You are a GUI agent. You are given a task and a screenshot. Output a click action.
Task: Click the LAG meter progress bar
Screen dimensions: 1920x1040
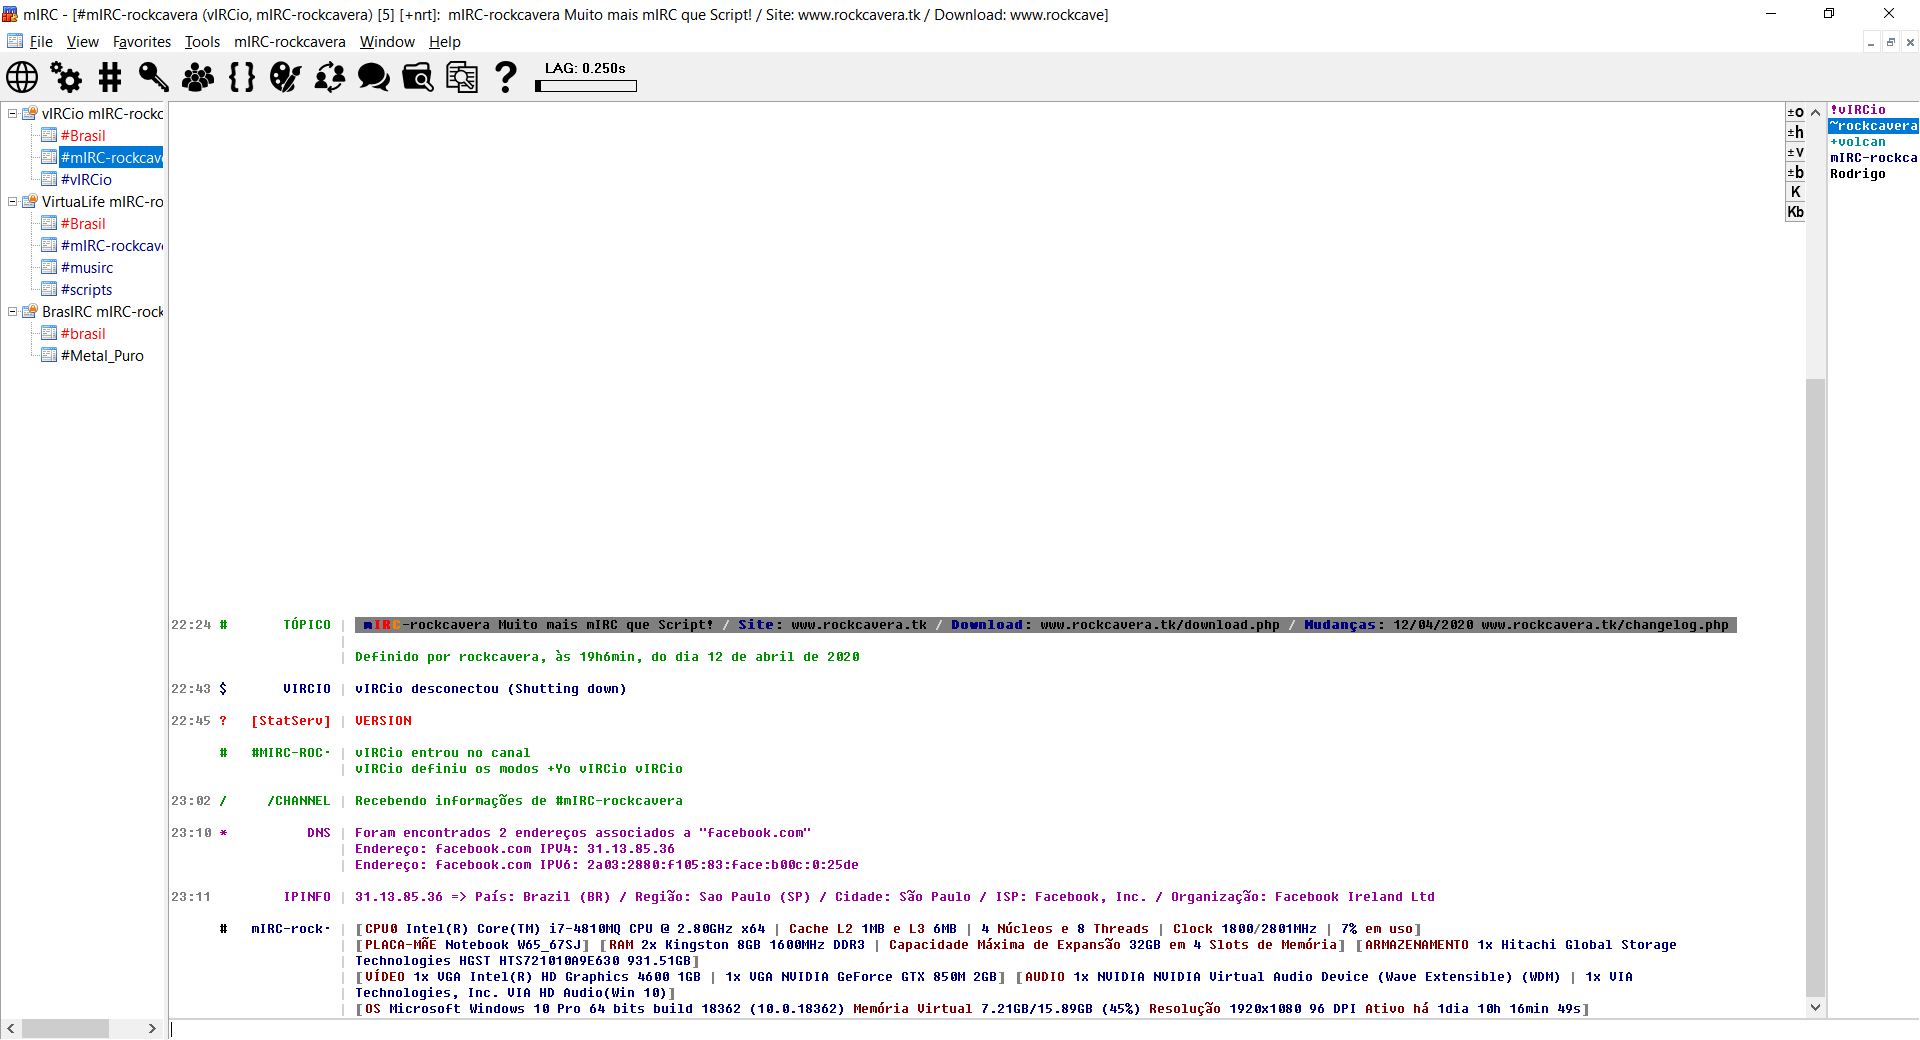point(586,86)
